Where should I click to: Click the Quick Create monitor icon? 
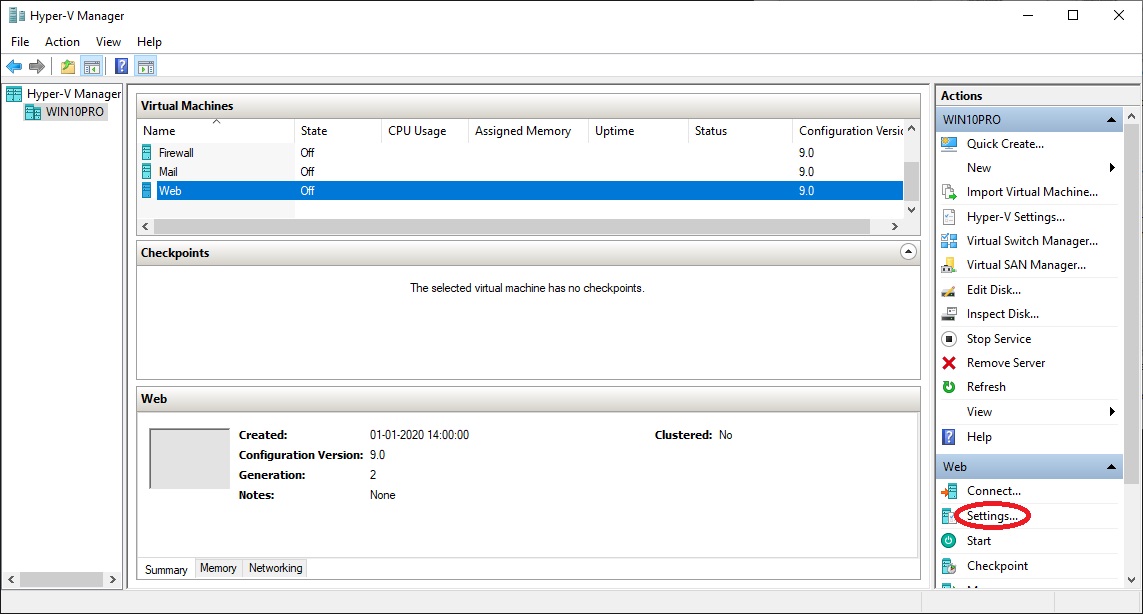pyautogui.click(x=949, y=144)
